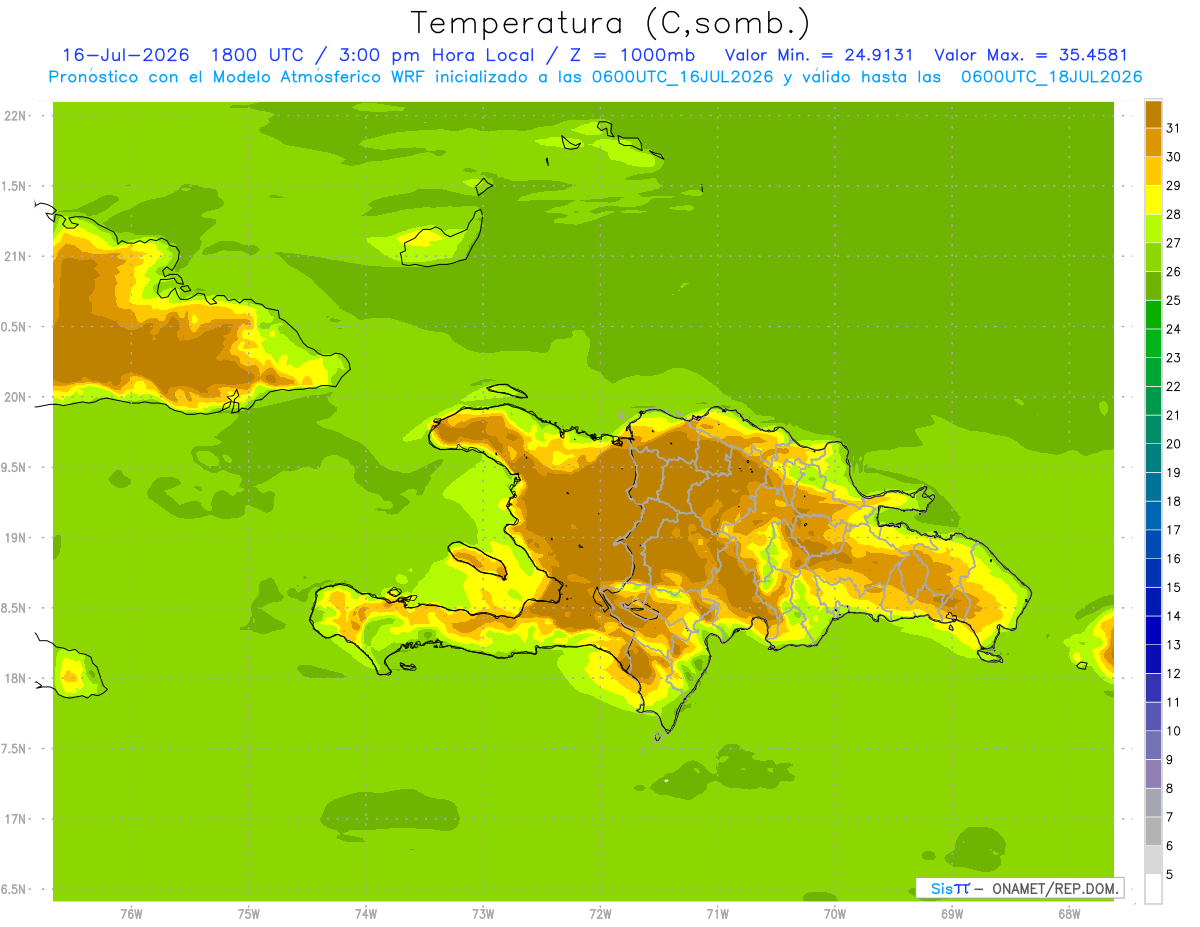Click the legend value '10'
Viewport: 1200px width, 927px height.
[1174, 731]
